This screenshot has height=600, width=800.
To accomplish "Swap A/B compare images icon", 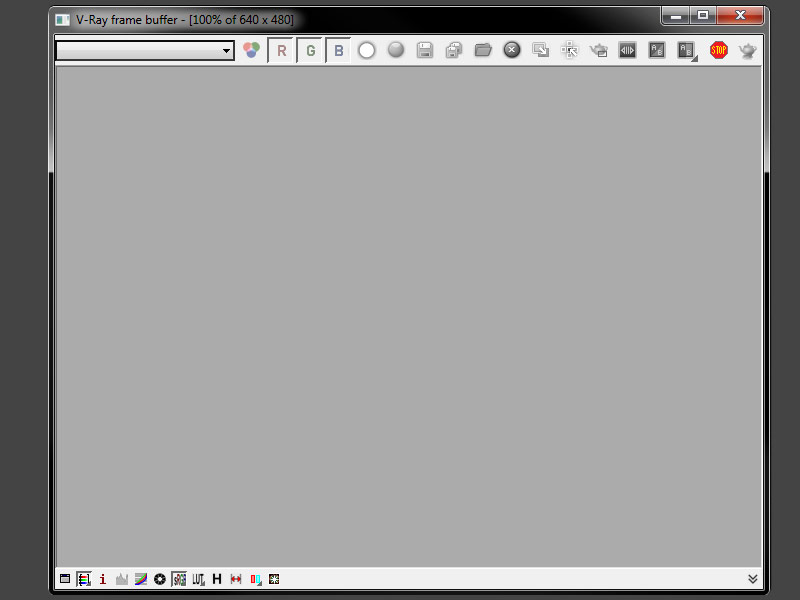I will click(657, 50).
